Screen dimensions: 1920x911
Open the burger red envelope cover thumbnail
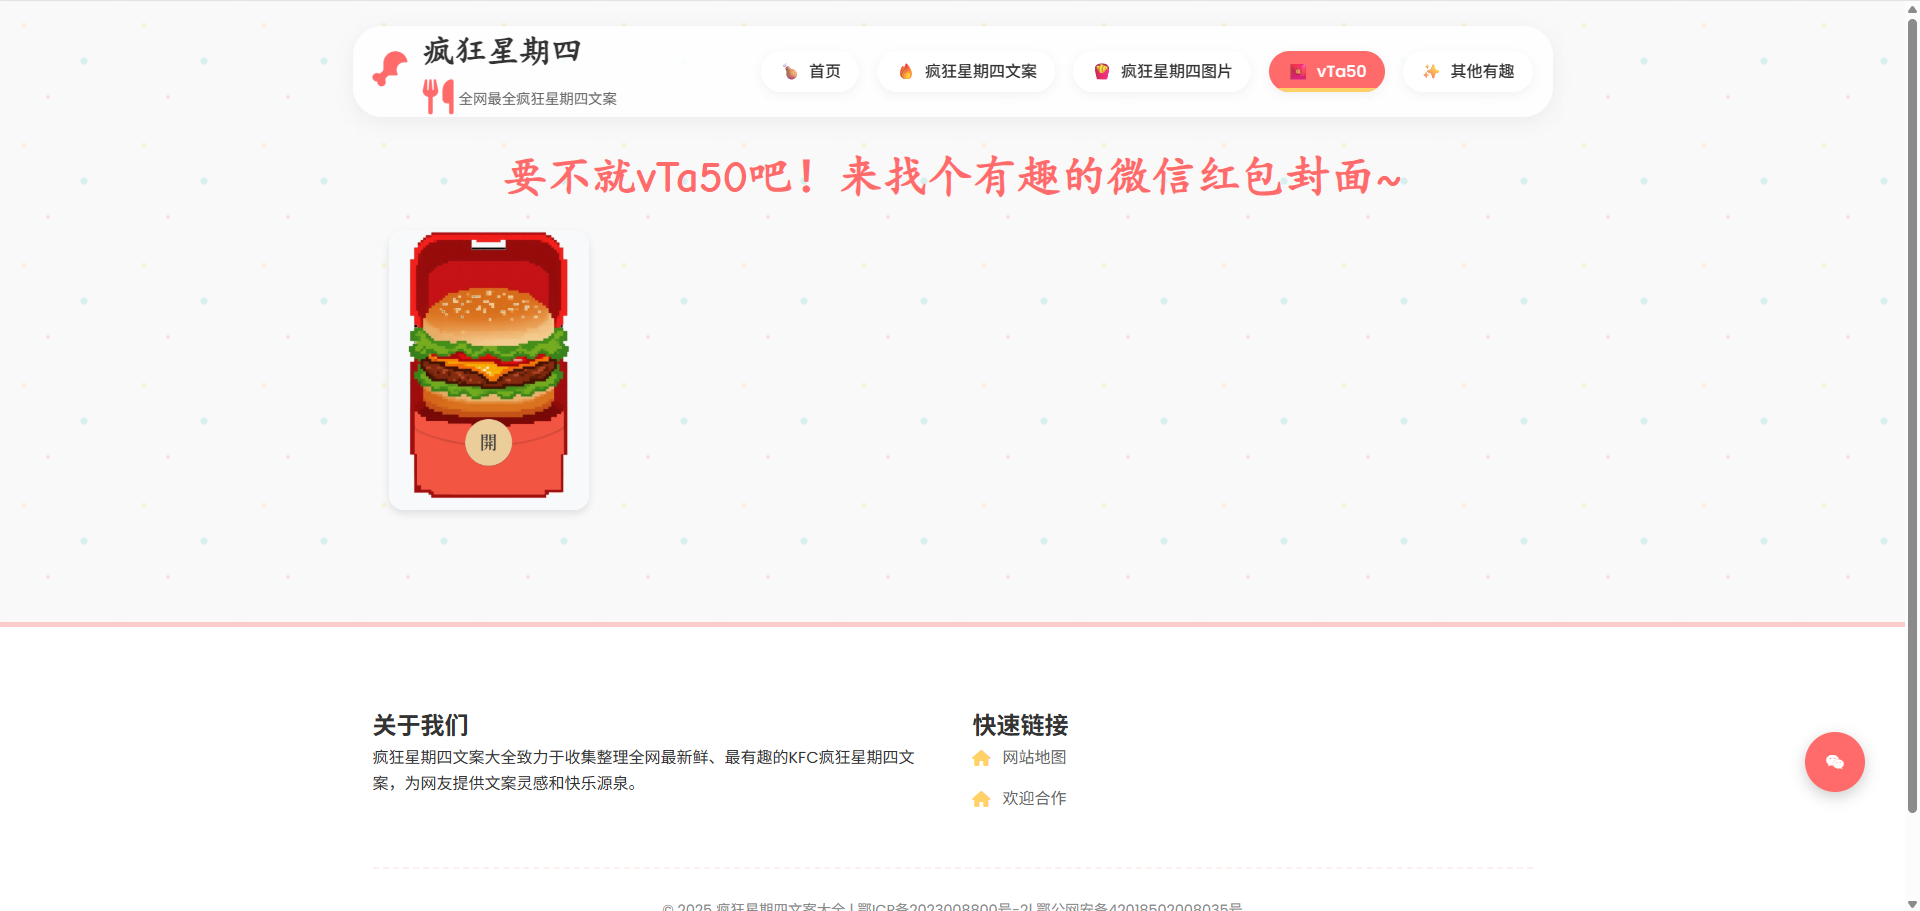[489, 370]
